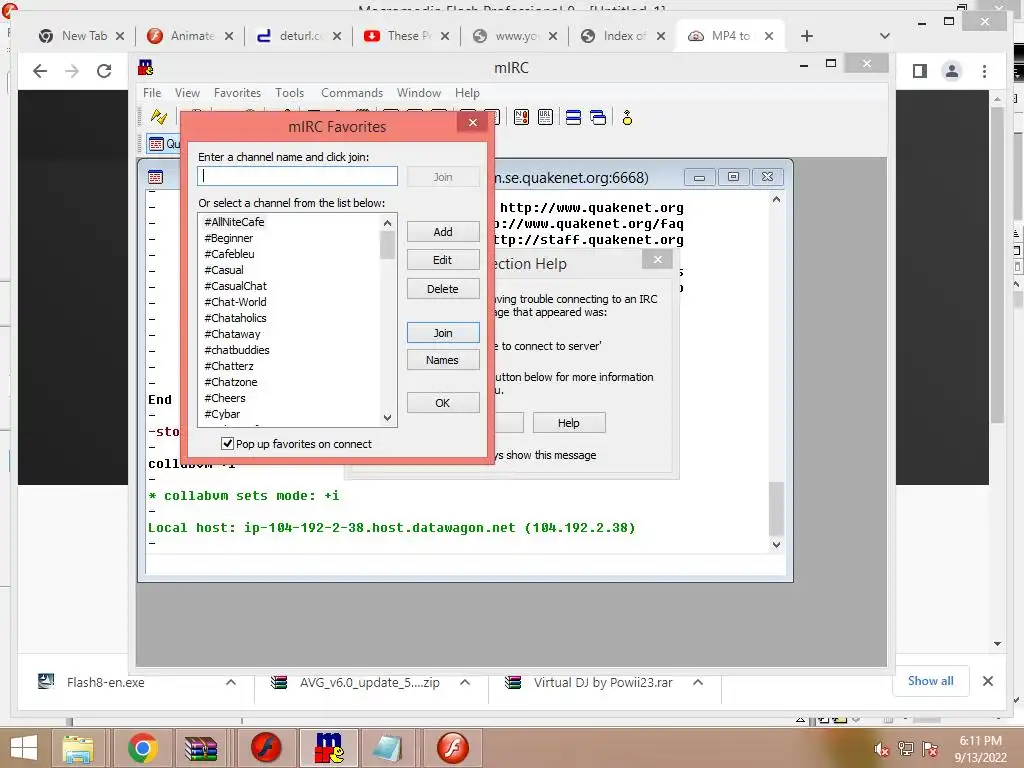Open Chrome's three-dot menu

tap(984, 71)
